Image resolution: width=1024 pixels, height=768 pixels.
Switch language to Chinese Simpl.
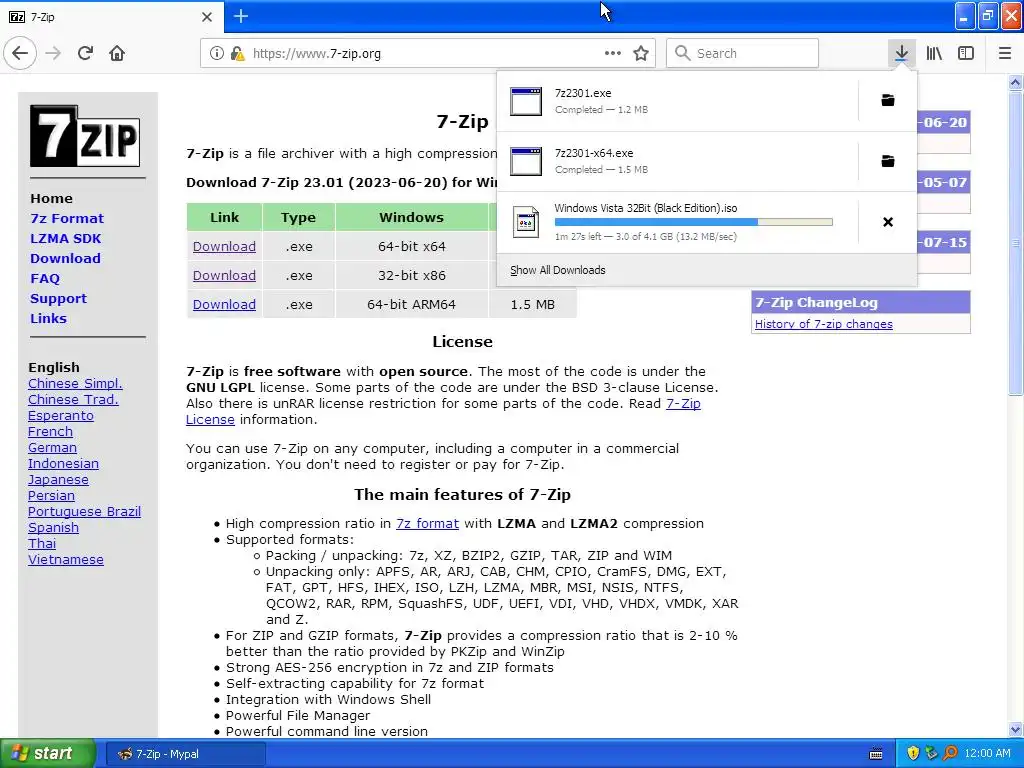[x=75, y=383]
